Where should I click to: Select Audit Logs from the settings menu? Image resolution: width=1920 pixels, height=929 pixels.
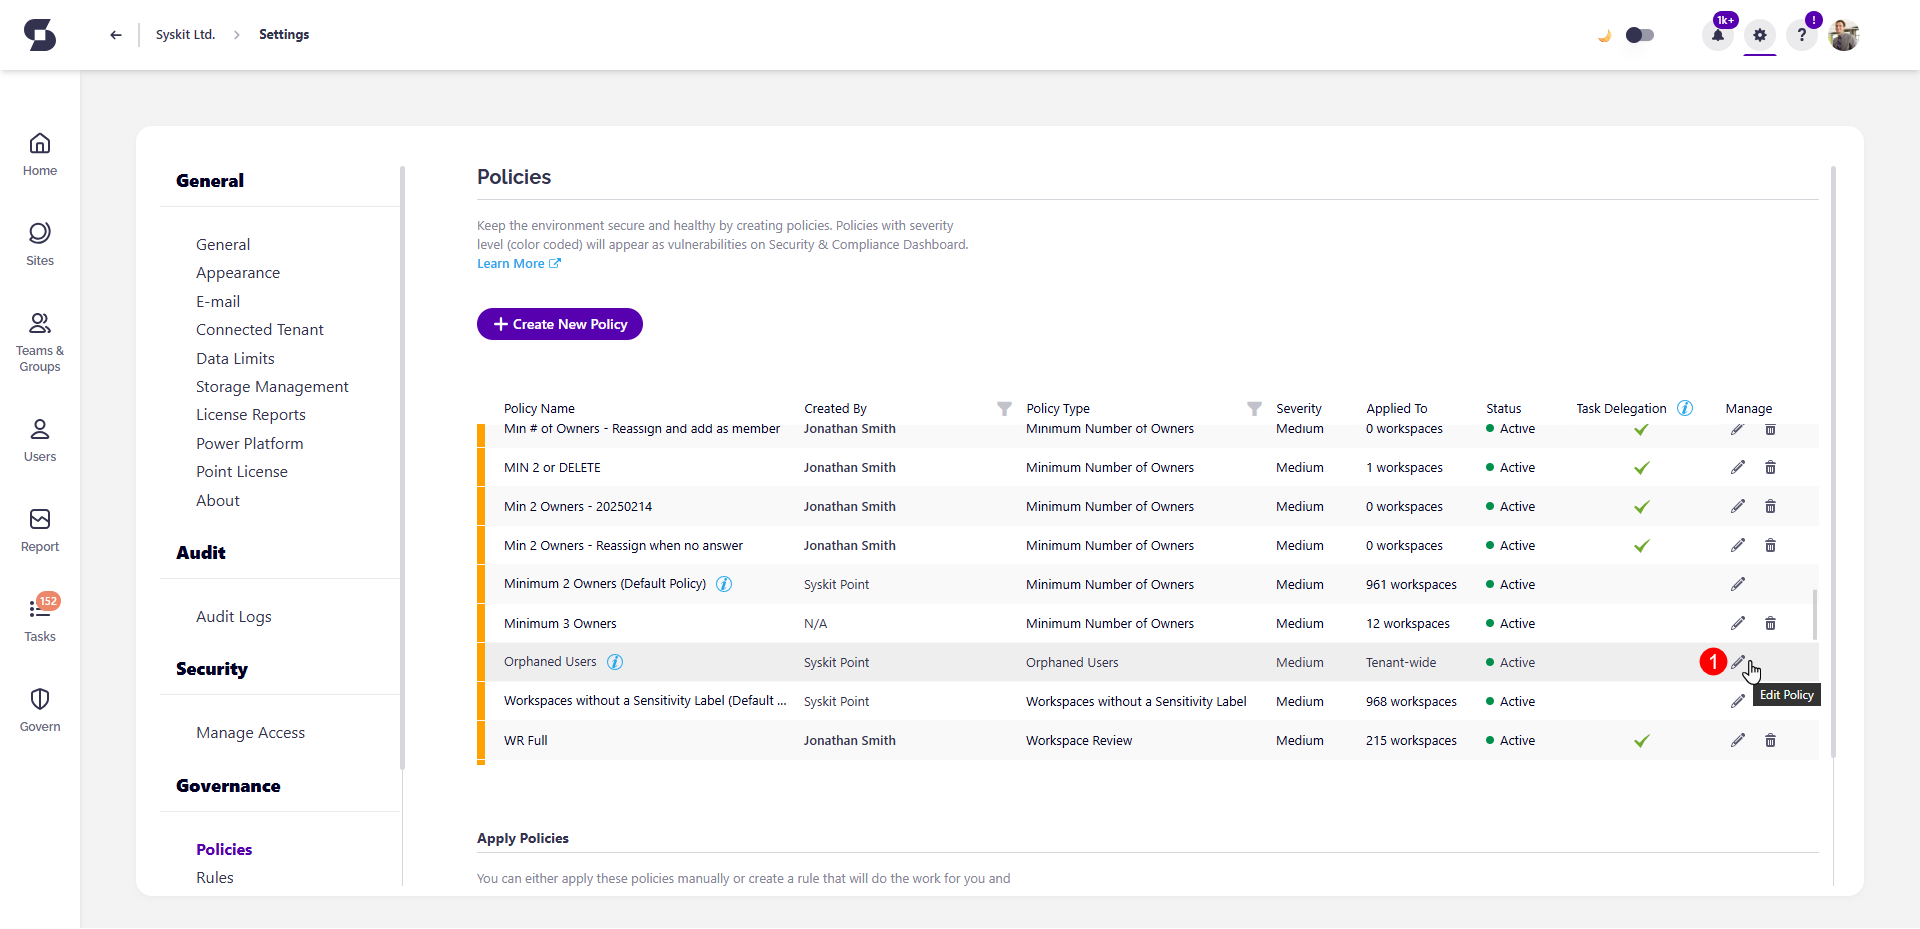[233, 617]
